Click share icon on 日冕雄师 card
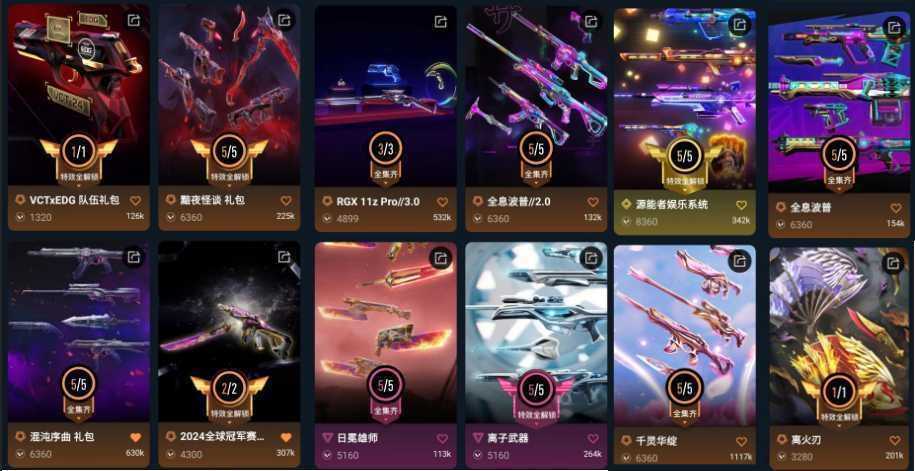Screen dimensions: 915x471 (x=441, y=258)
